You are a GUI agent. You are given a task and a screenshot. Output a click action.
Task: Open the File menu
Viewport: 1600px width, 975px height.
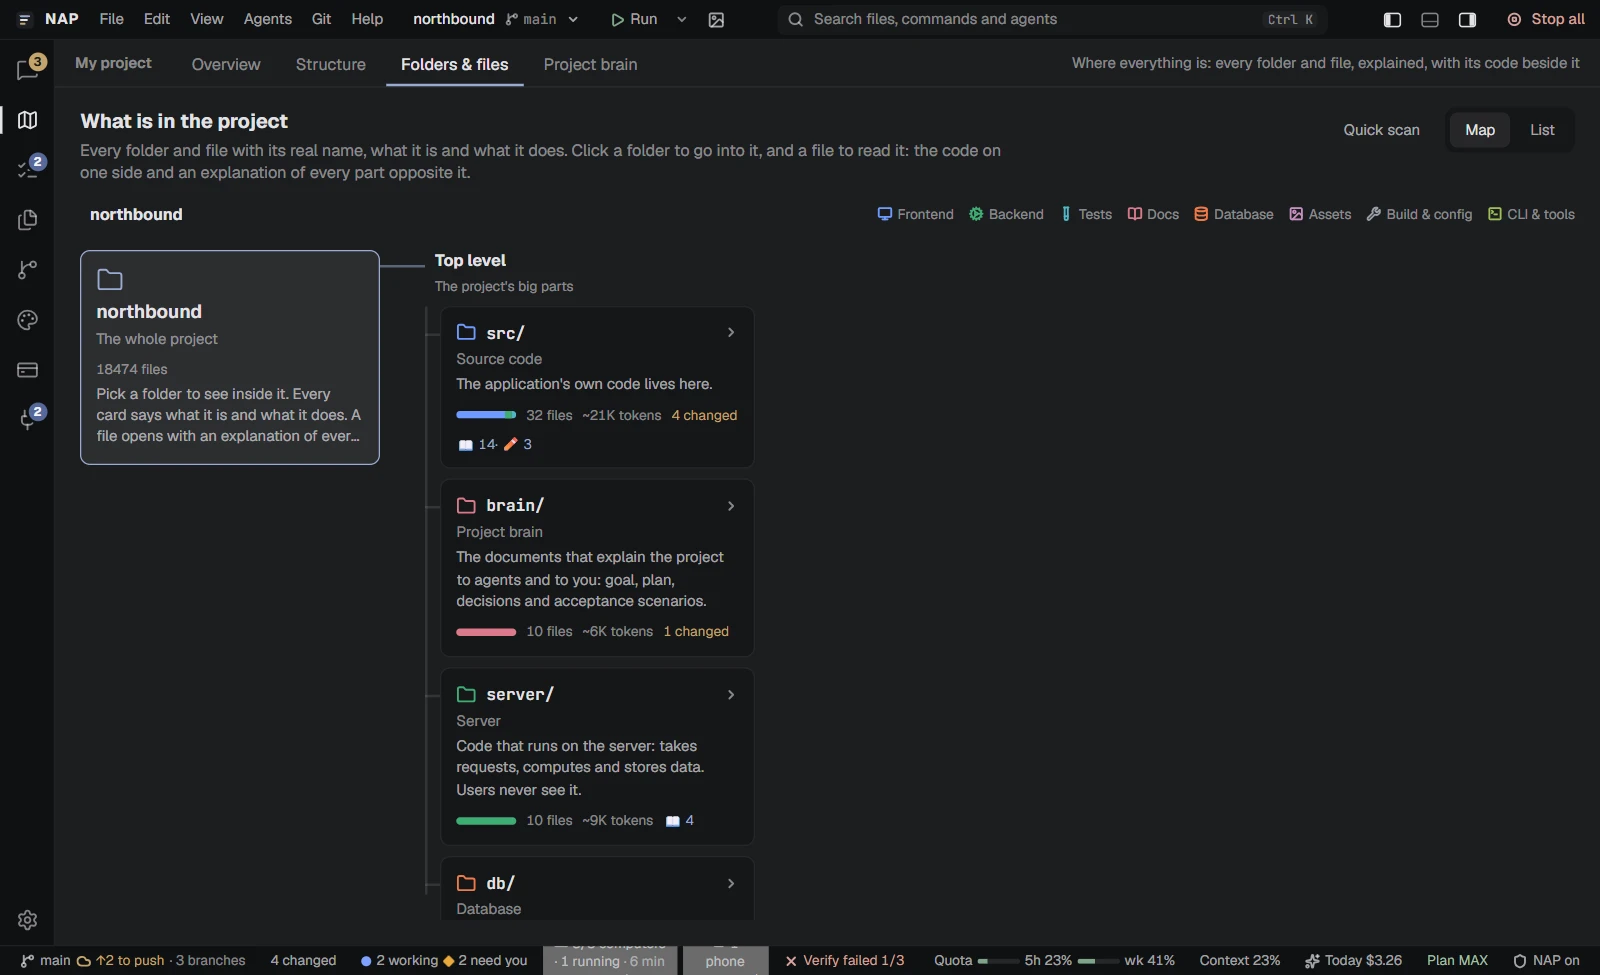point(112,19)
